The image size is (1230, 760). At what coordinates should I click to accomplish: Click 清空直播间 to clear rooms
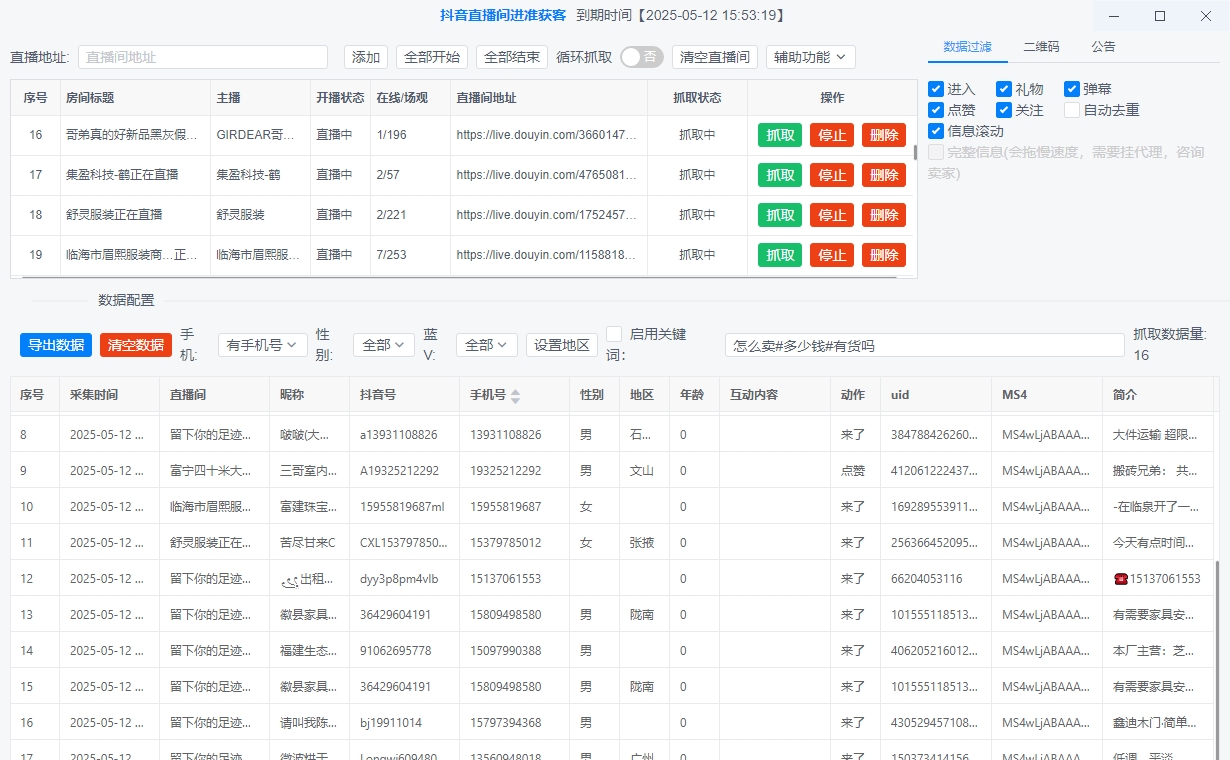(x=713, y=57)
